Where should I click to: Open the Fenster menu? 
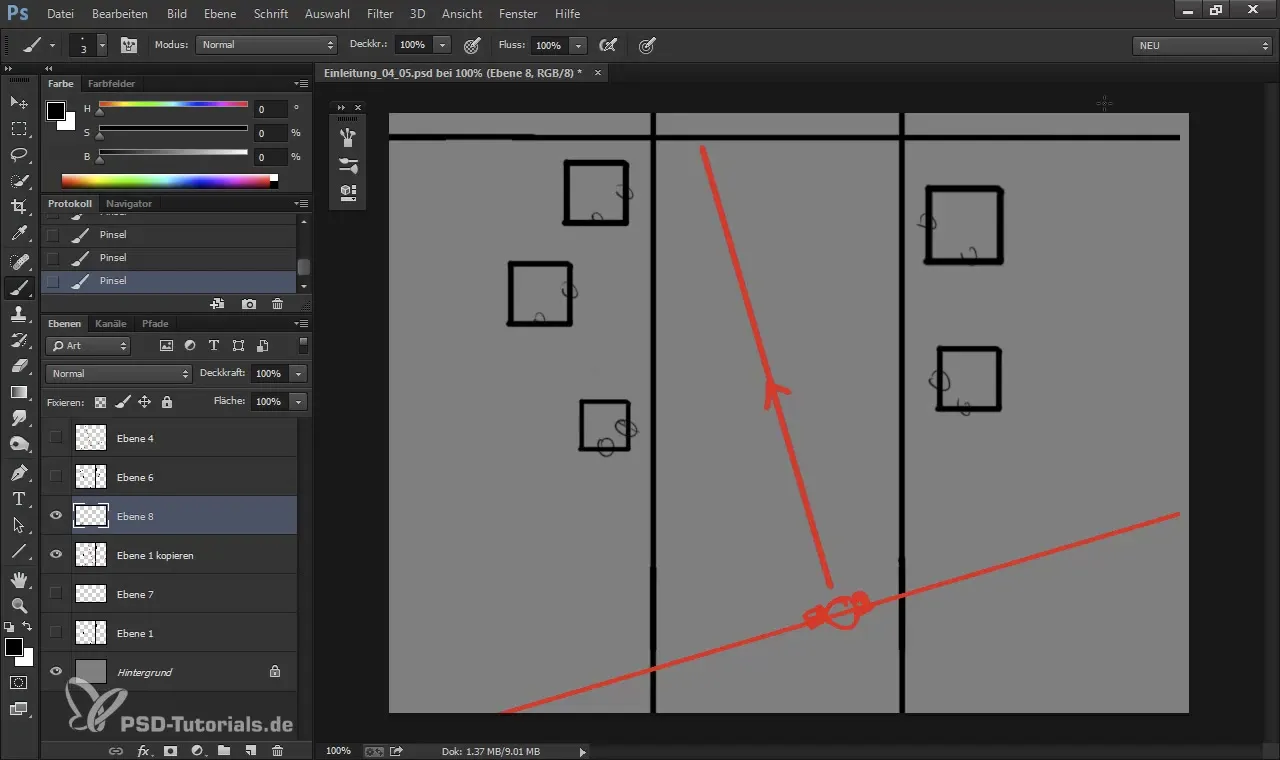(518, 14)
